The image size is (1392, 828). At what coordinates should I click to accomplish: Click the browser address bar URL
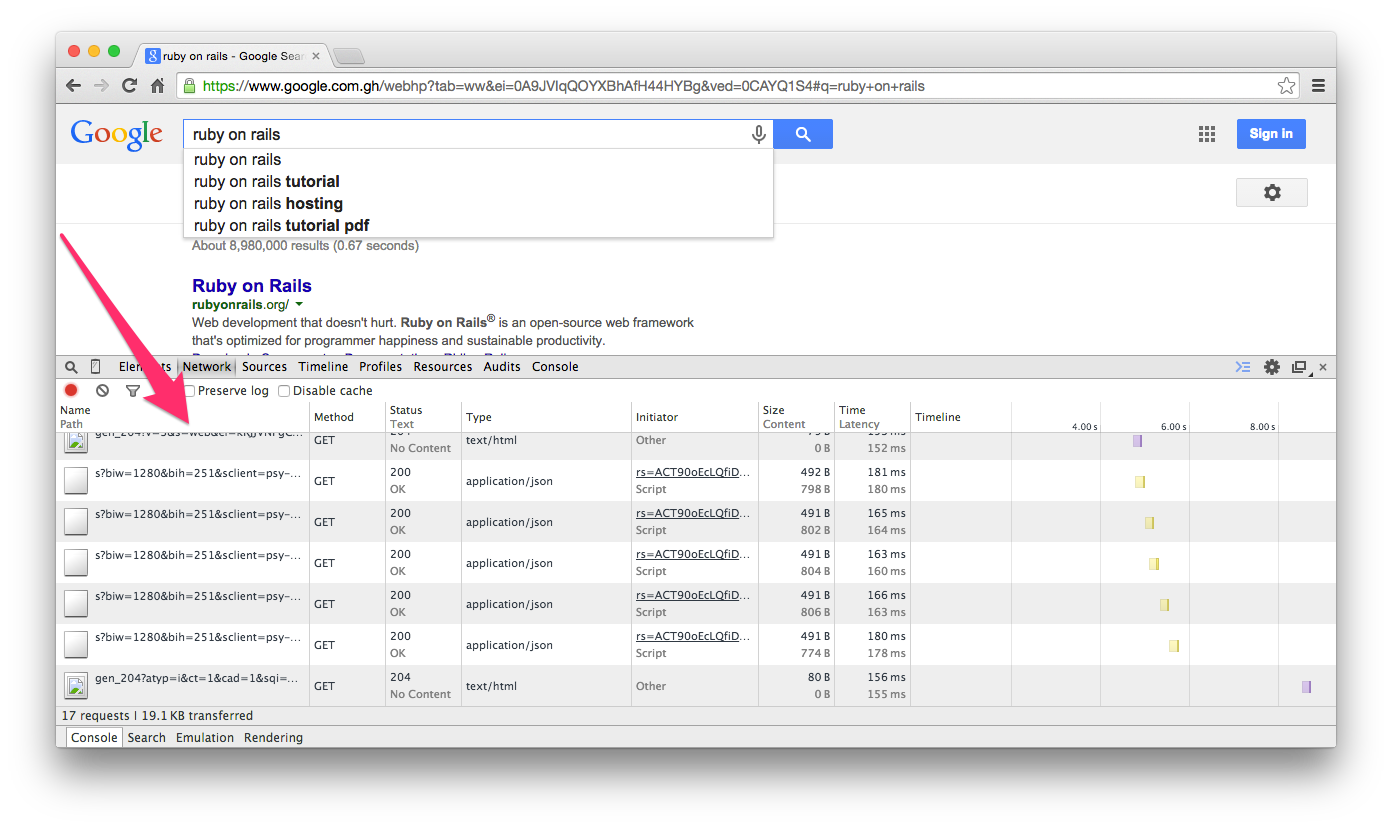[x=564, y=86]
